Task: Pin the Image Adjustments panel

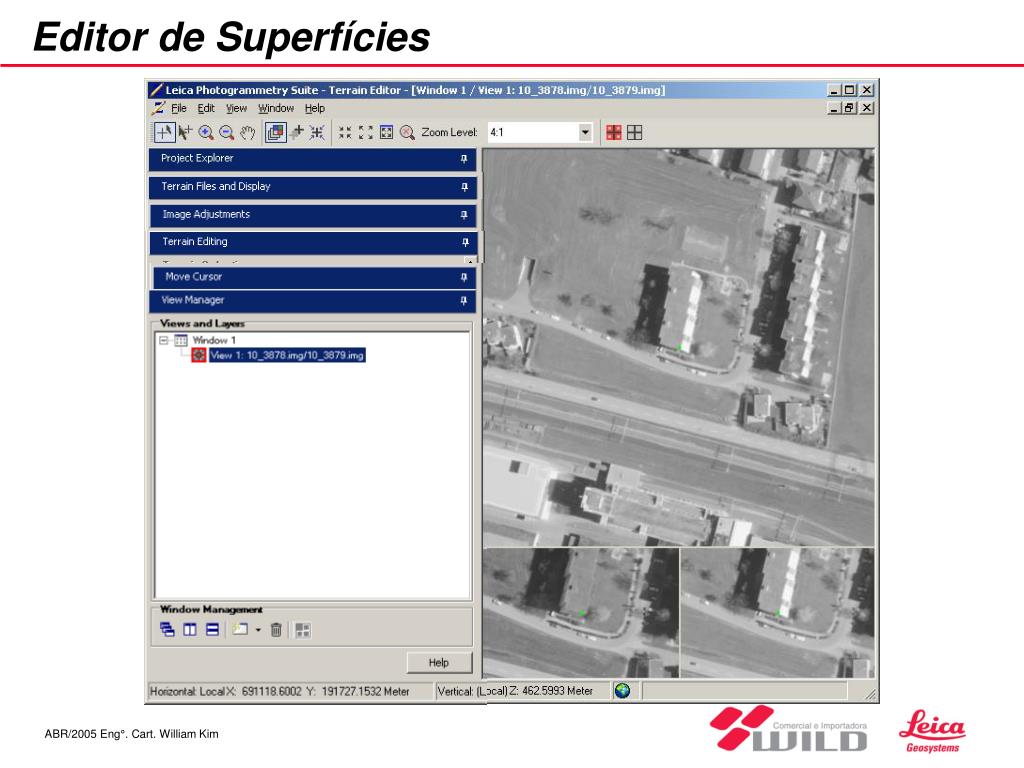Action: 464,215
